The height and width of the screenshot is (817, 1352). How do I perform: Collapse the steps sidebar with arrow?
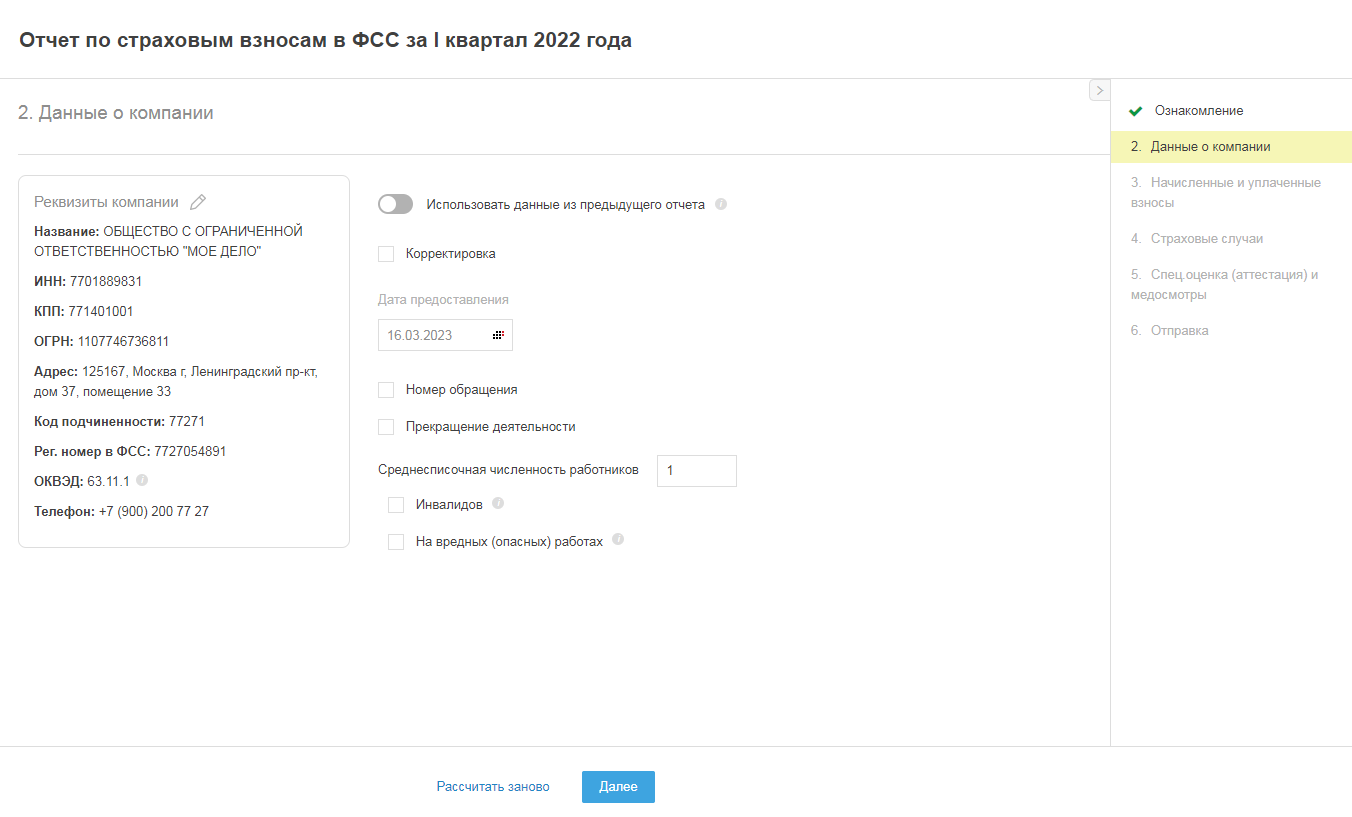pos(1098,90)
